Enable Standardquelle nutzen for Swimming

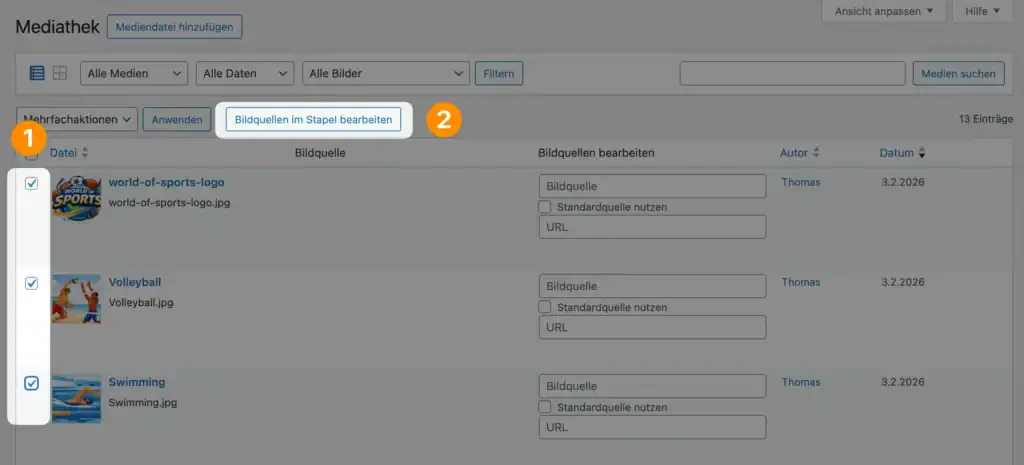[545, 406]
